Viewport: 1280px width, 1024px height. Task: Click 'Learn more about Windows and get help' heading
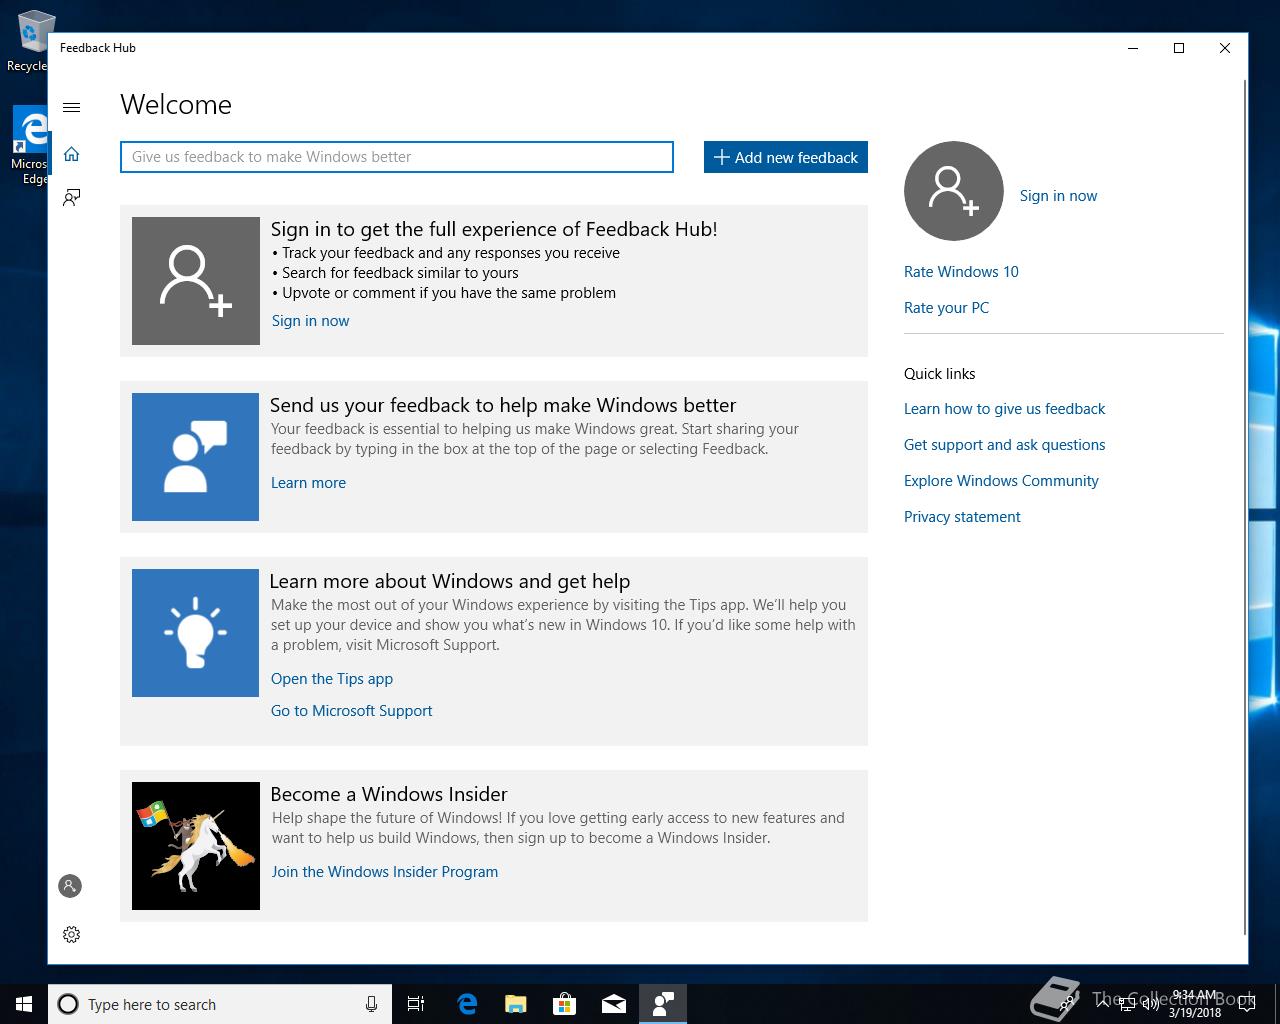(x=450, y=581)
